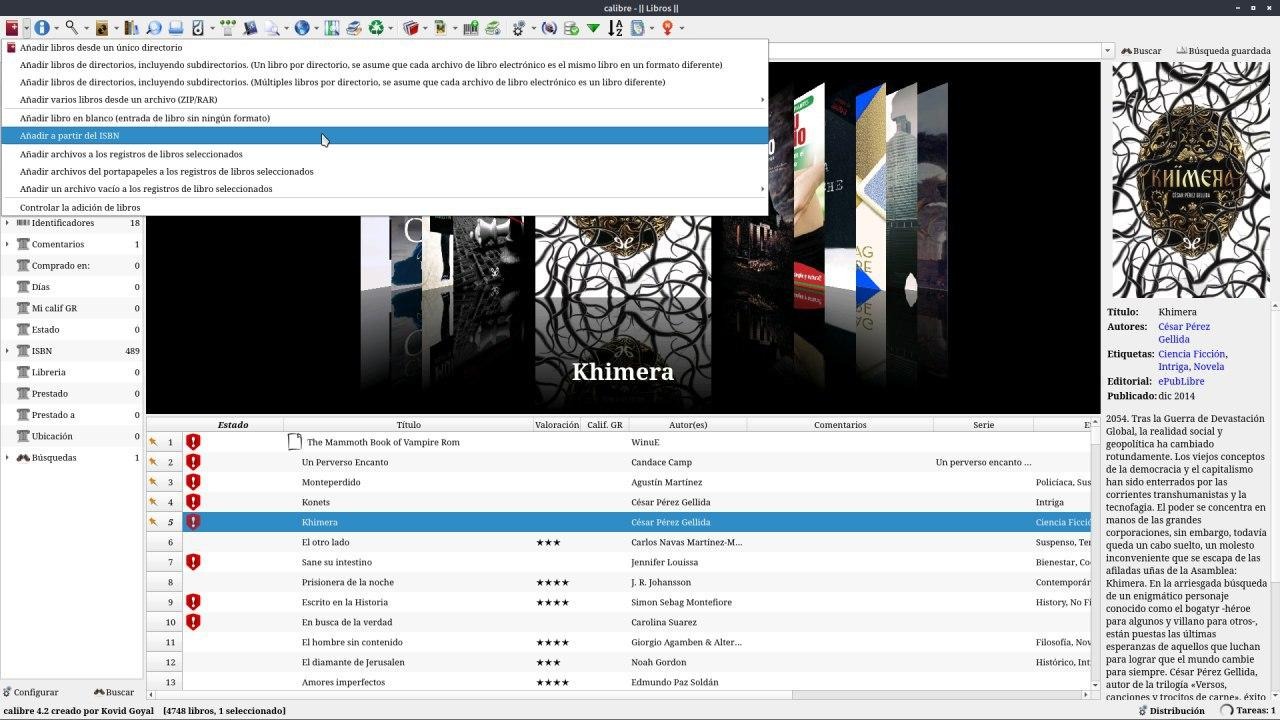1280x720 pixels.
Task: Open the ePubLibre publisher link
Action: tap(1181, 381)
